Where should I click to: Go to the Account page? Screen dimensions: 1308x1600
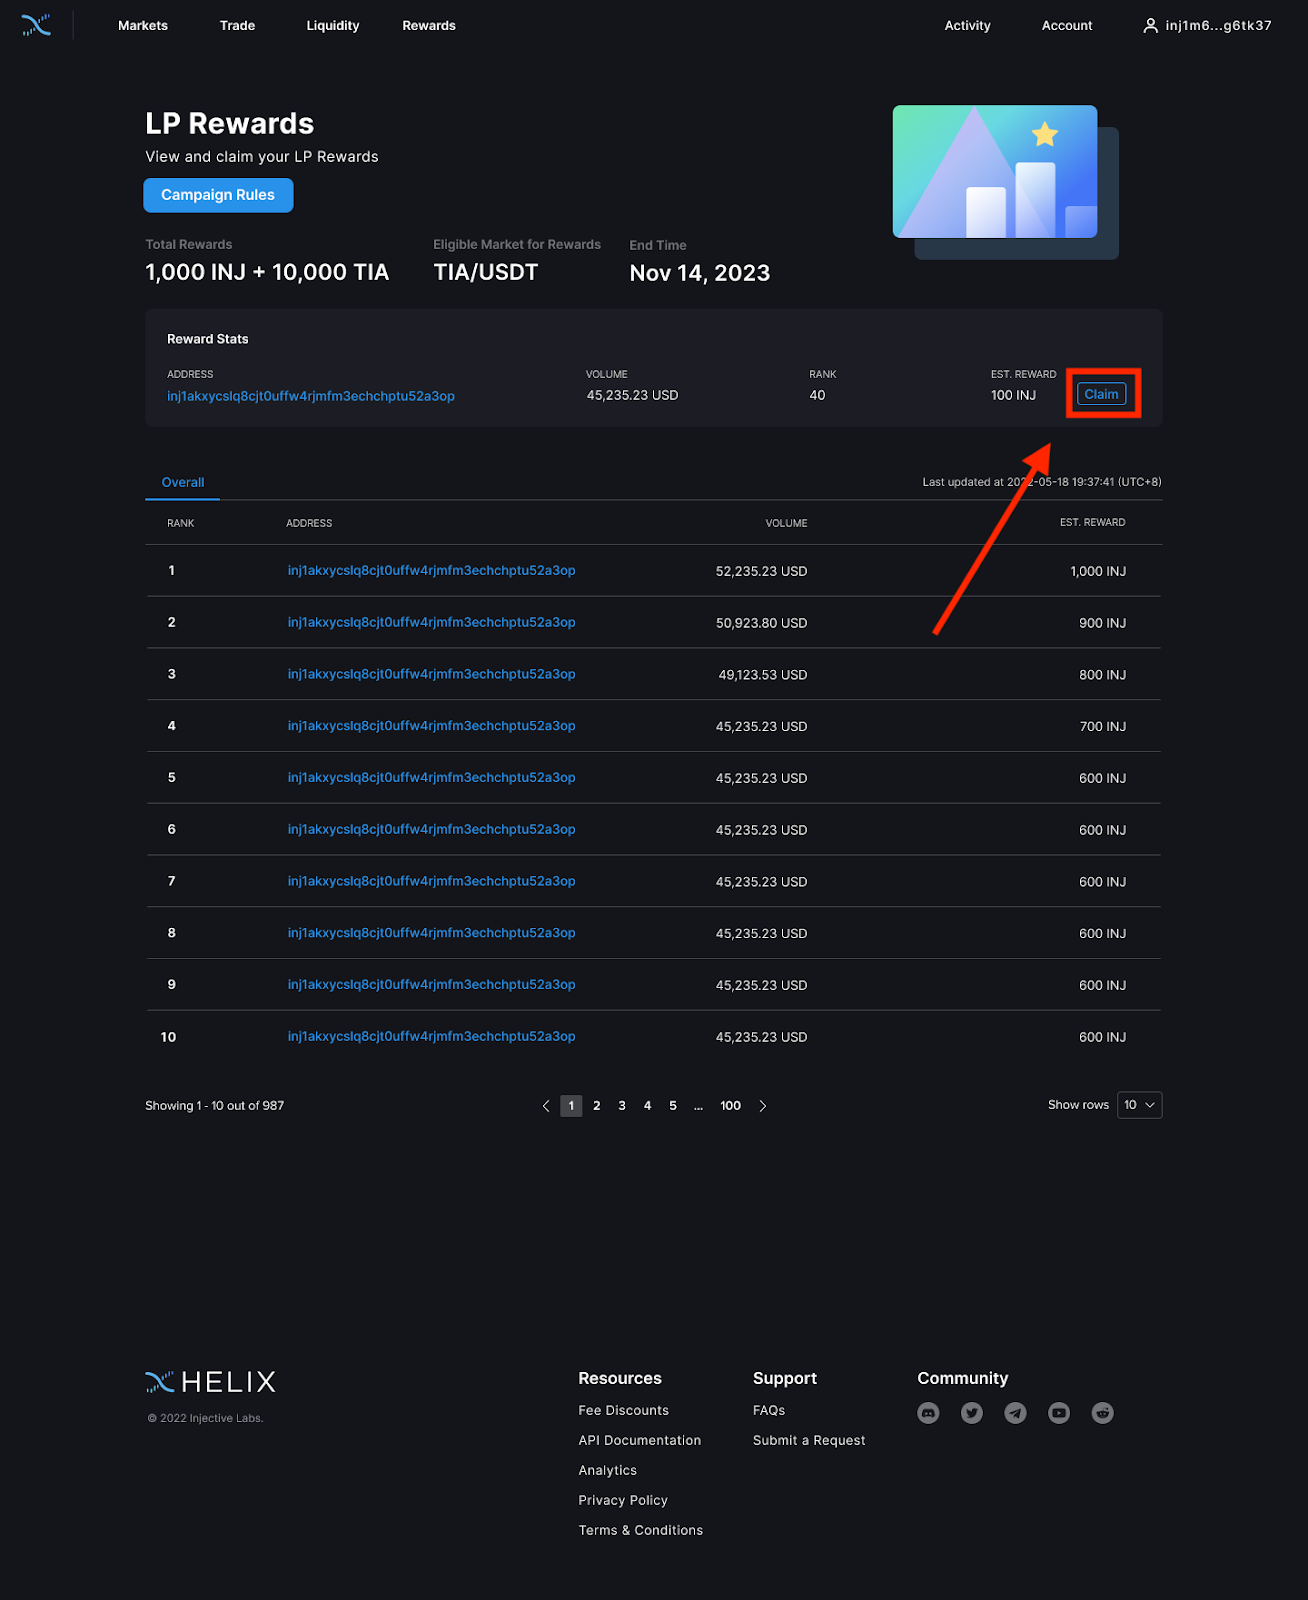coord(1067,26)
